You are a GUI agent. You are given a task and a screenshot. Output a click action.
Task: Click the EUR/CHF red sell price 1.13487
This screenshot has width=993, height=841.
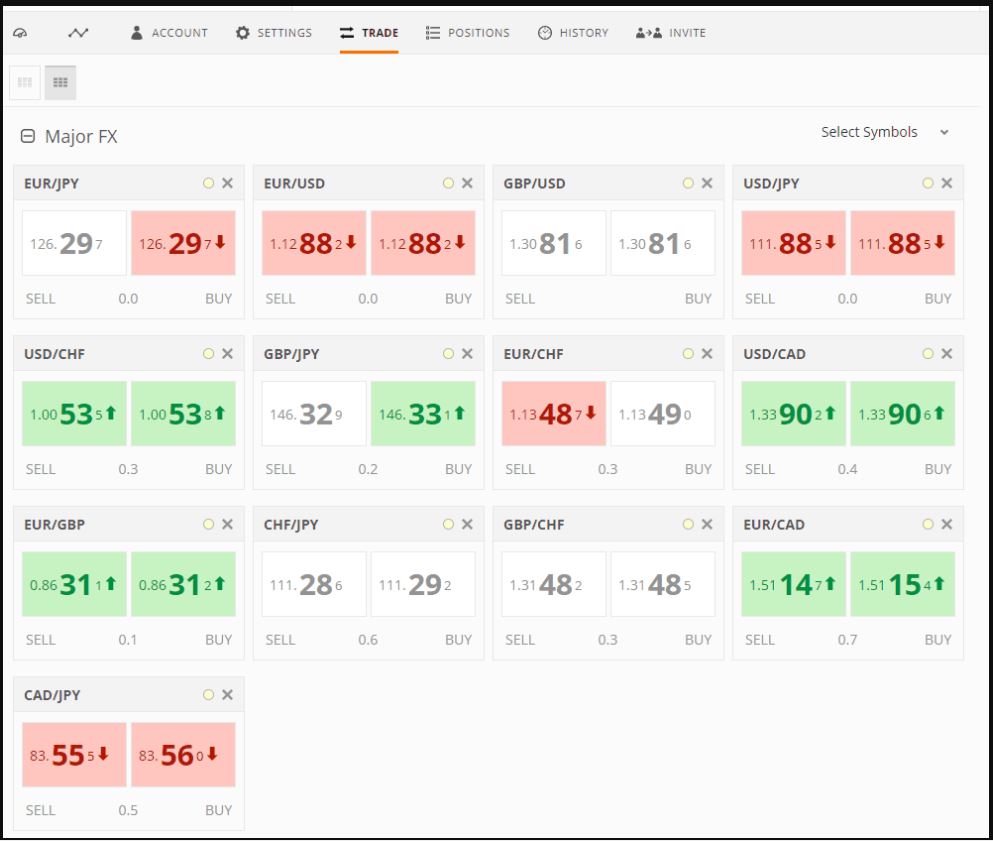coord(554,414)
